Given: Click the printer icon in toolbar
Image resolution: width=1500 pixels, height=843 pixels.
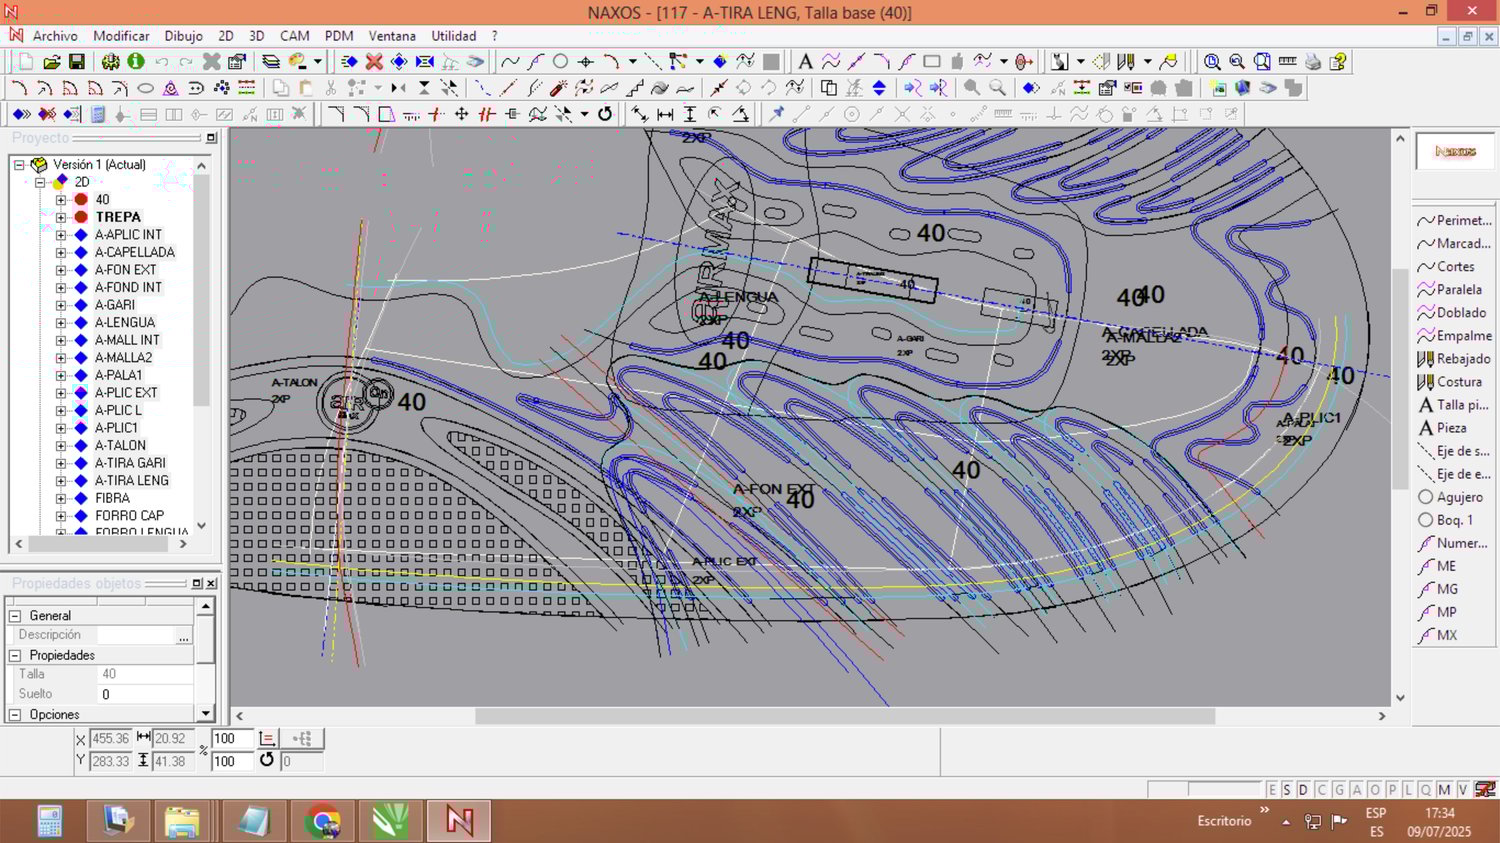Looking at the screenshot, I should tap(1313, 62).
